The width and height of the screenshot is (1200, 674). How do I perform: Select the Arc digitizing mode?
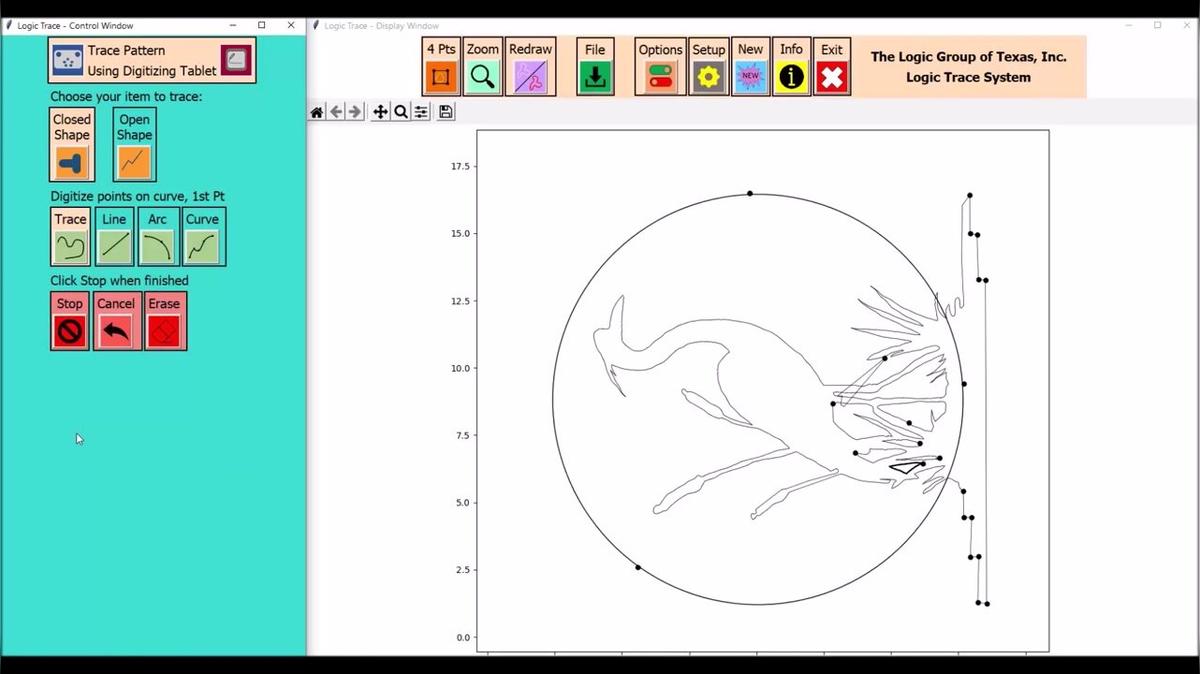[x=158, y=237]
